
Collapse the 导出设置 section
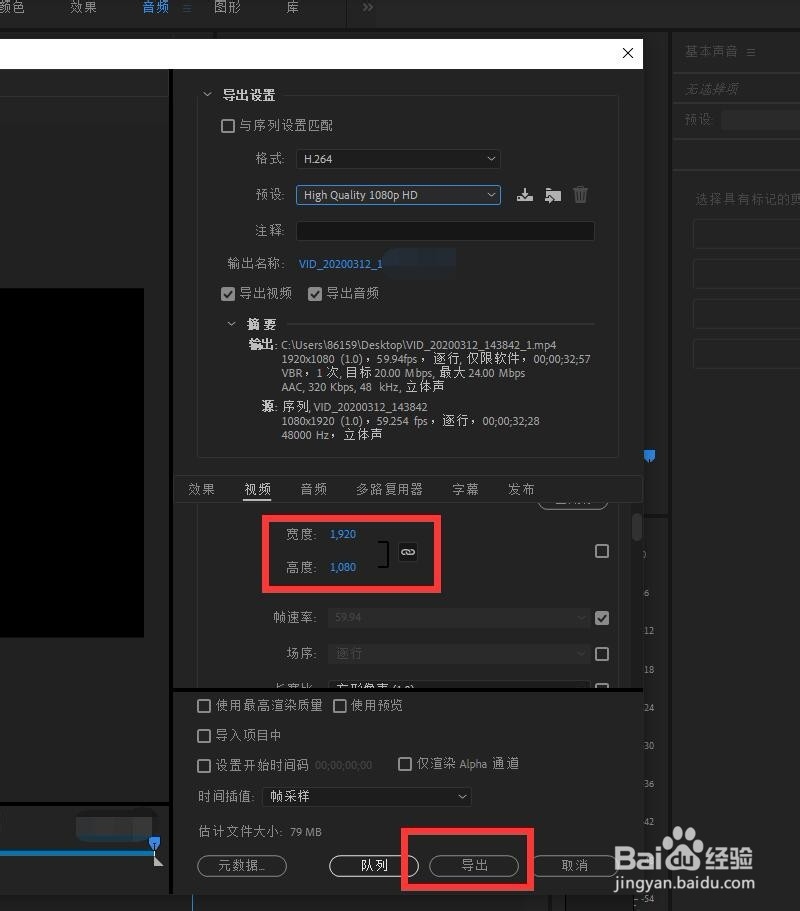point(207,94)
